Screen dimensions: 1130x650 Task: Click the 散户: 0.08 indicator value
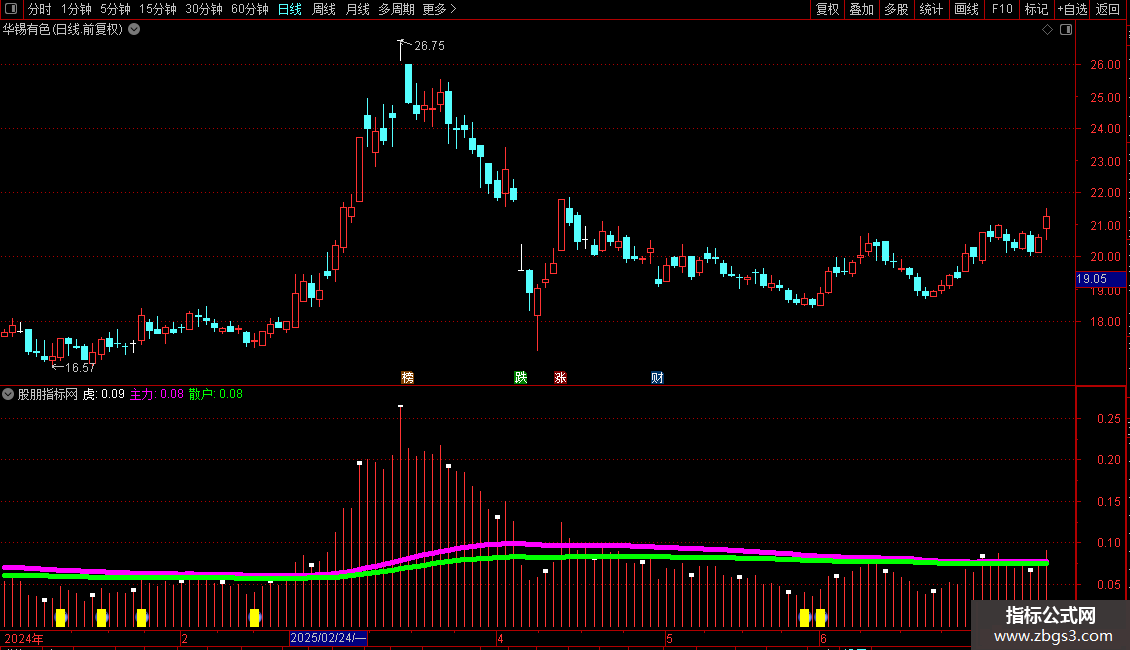click(215, 394)
